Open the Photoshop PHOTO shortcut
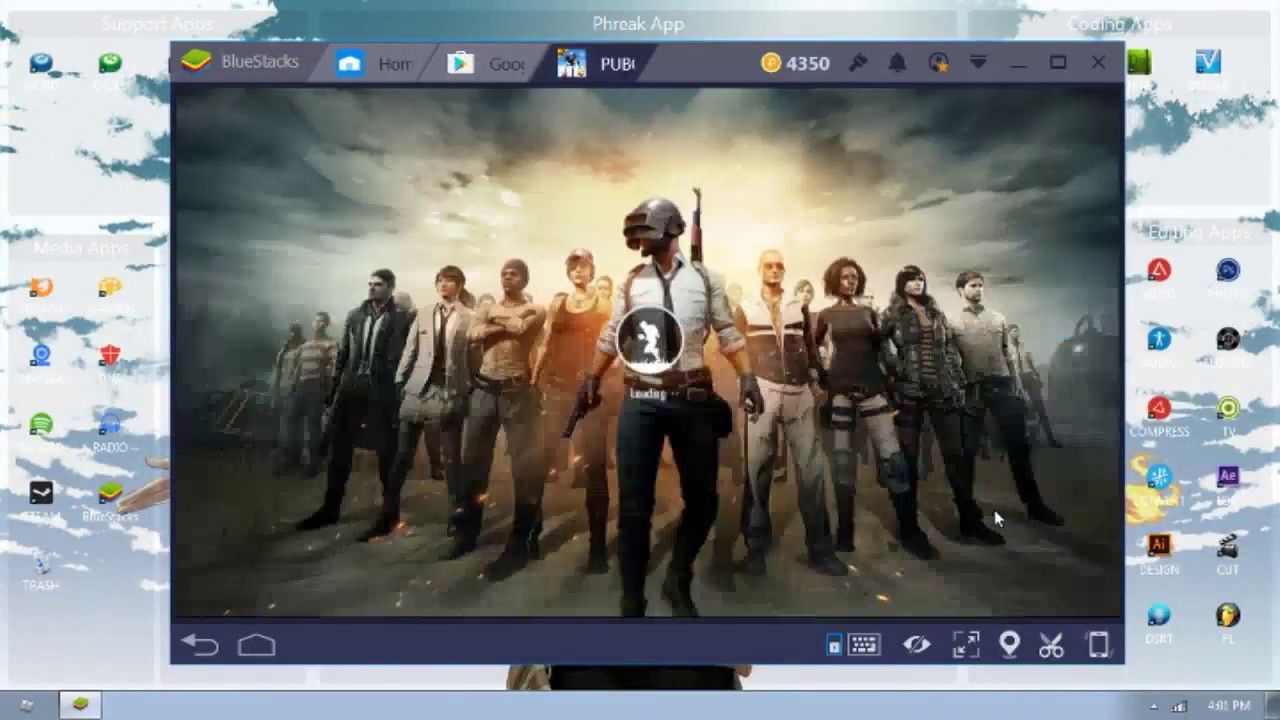1280x720 pixels. pos(1228,277)
